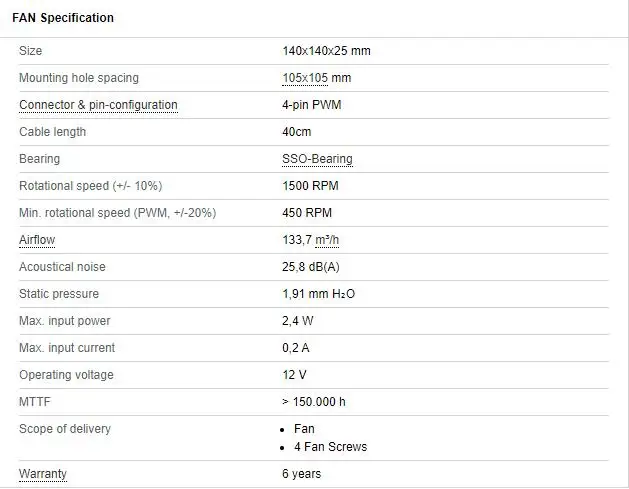The image size is (629, 489).
Task: Select the Size row label
Action: click(31, 51)
